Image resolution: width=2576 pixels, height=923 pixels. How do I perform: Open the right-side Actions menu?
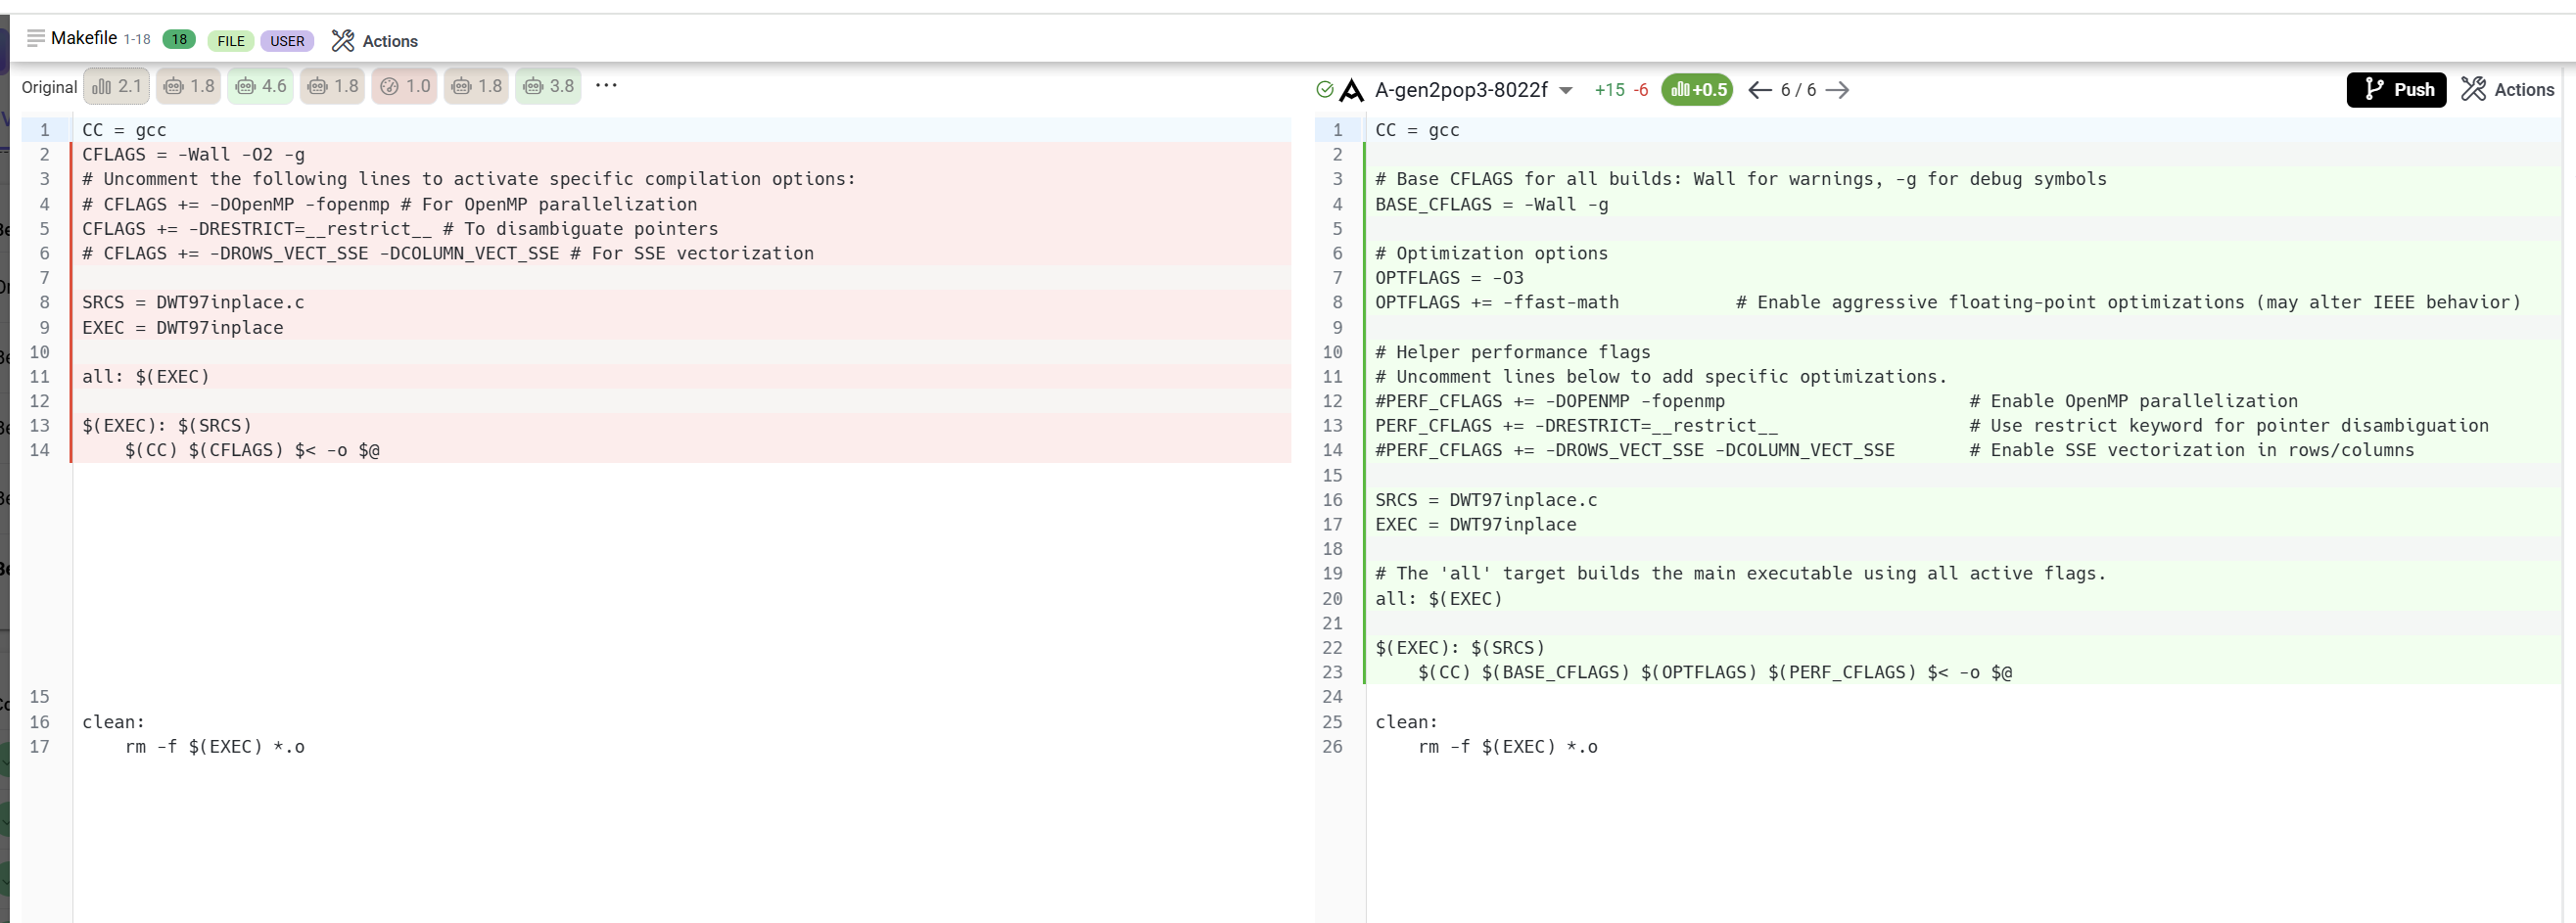(2508, 90)
